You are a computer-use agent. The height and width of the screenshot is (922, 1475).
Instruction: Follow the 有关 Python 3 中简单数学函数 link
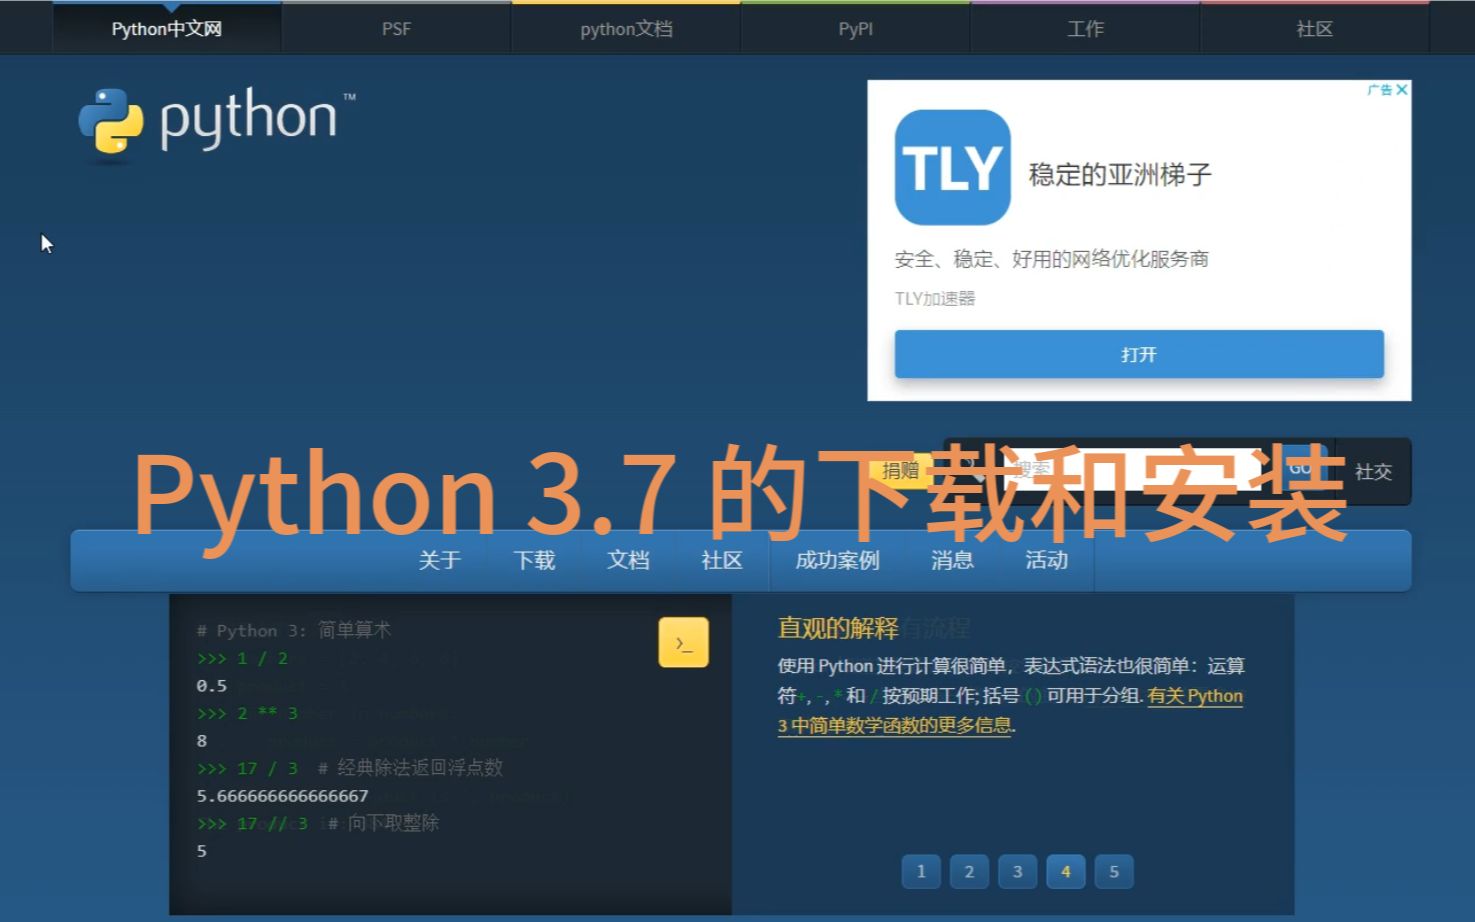point(1010,710)
